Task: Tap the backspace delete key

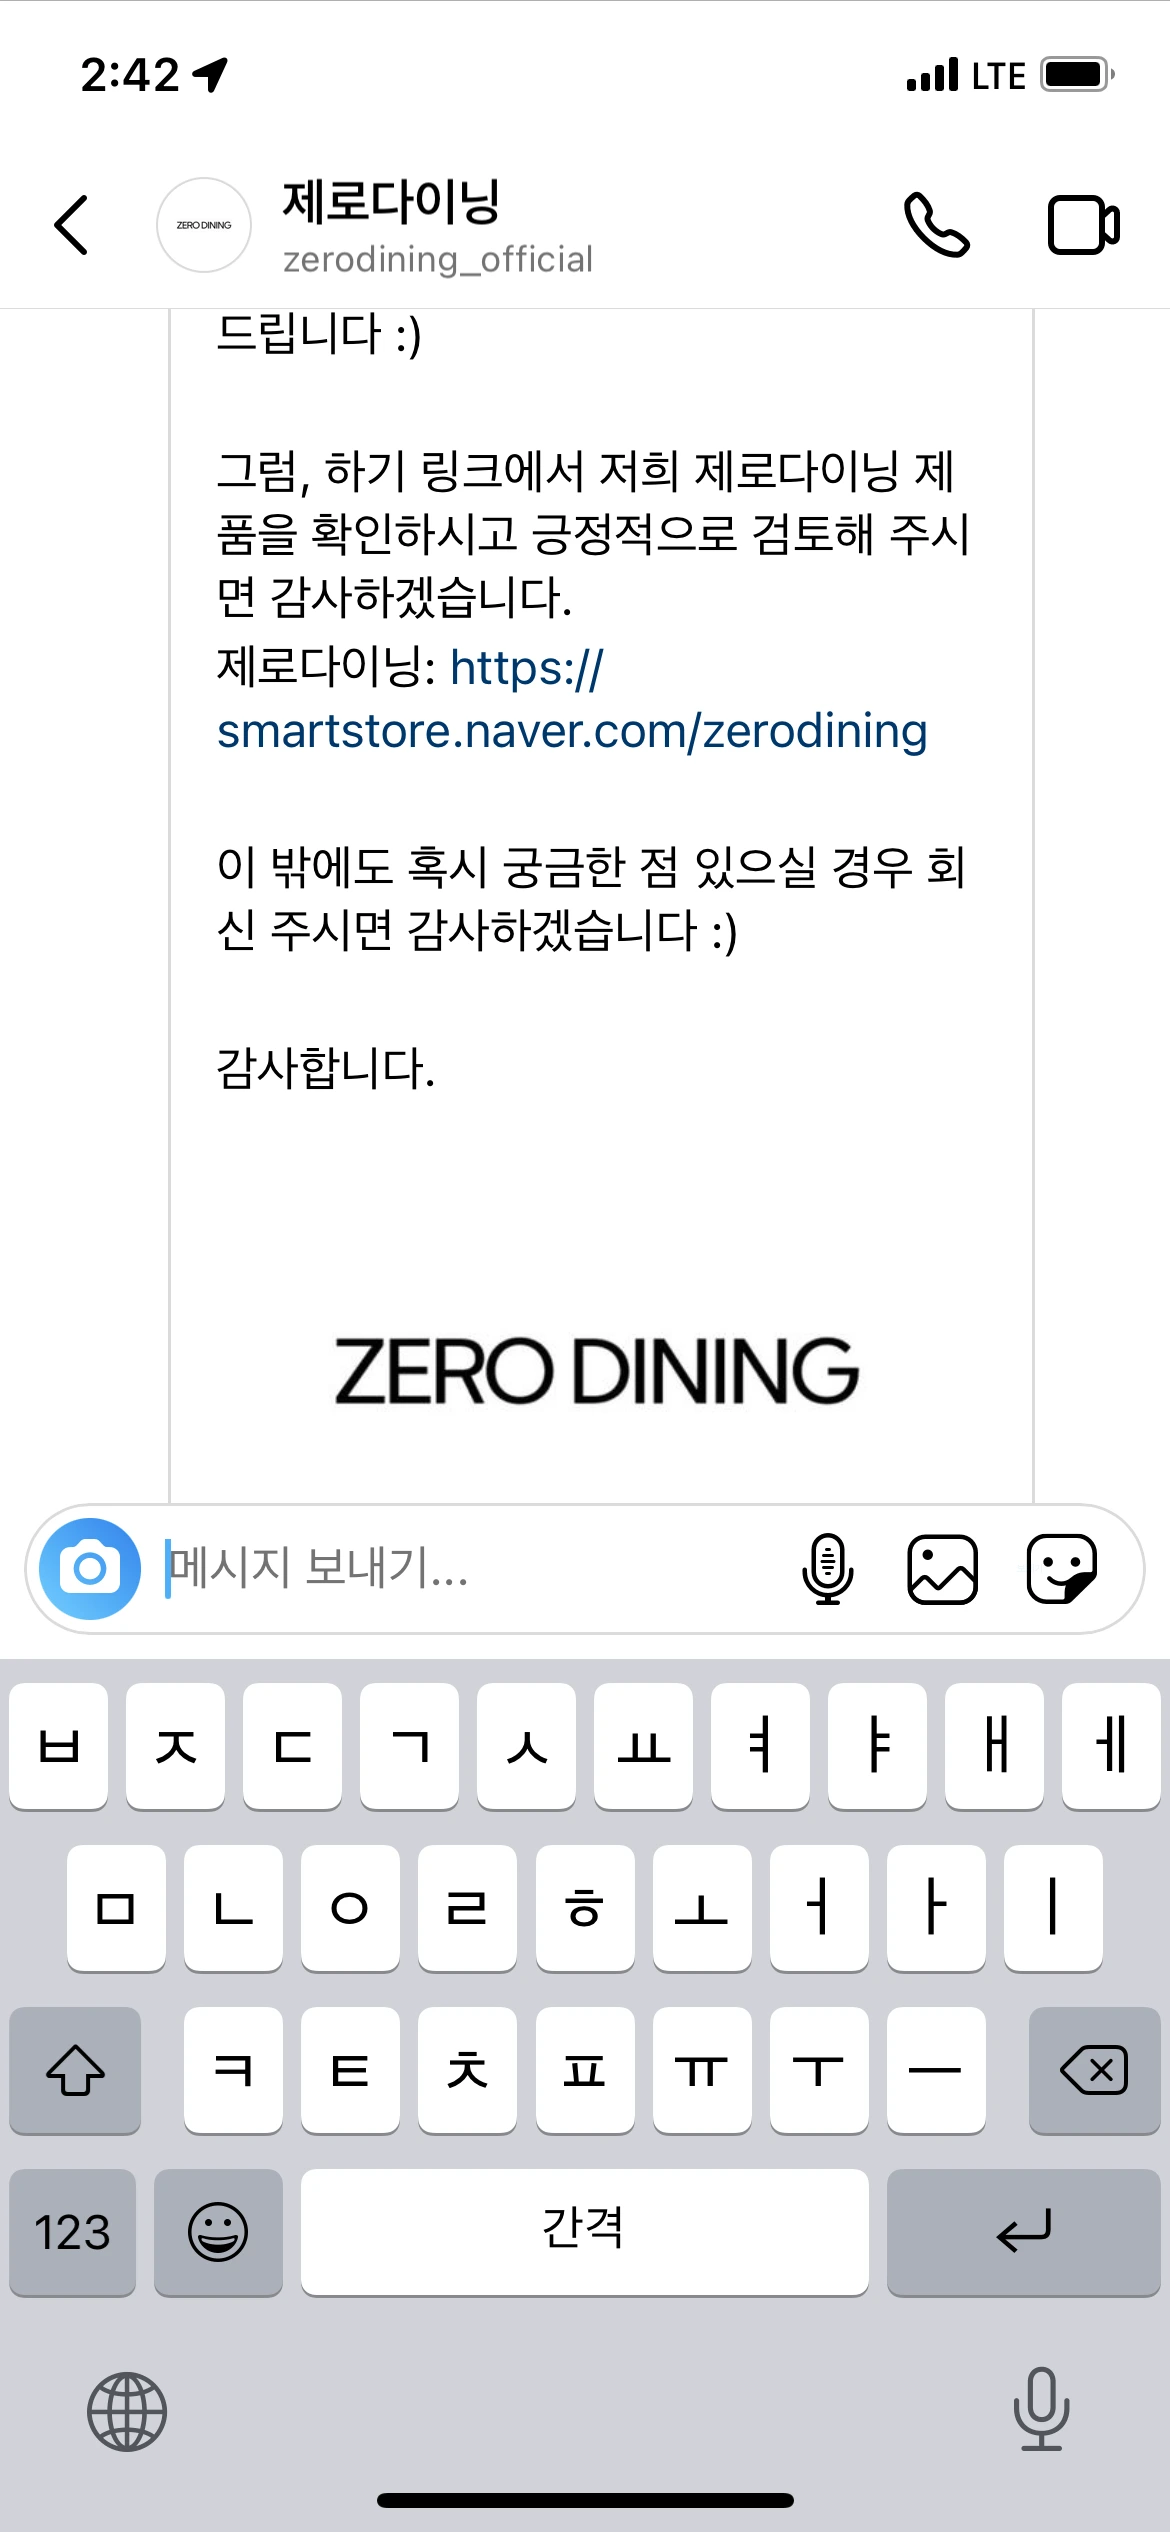Action: (x=1094, y=2070)
